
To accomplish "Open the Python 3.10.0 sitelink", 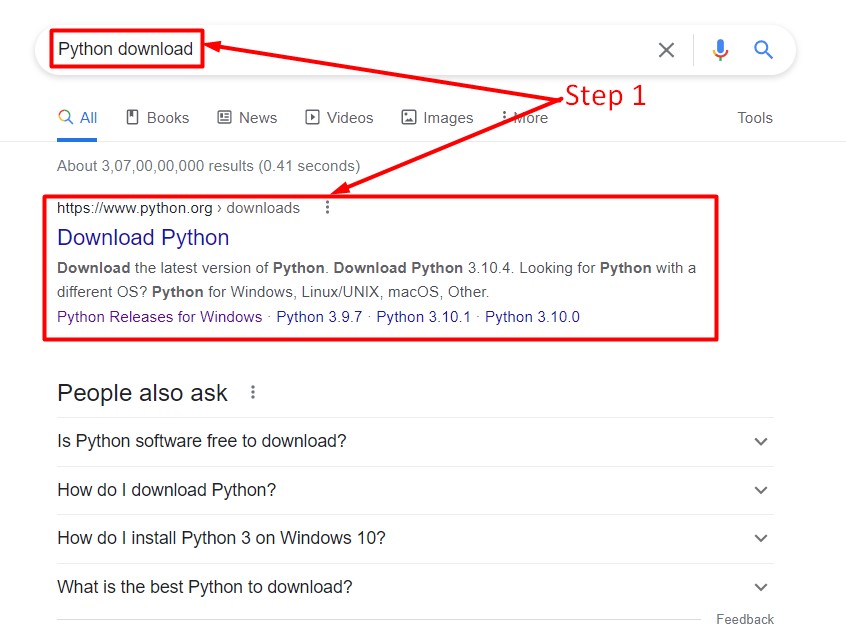I will pos(532,317).
